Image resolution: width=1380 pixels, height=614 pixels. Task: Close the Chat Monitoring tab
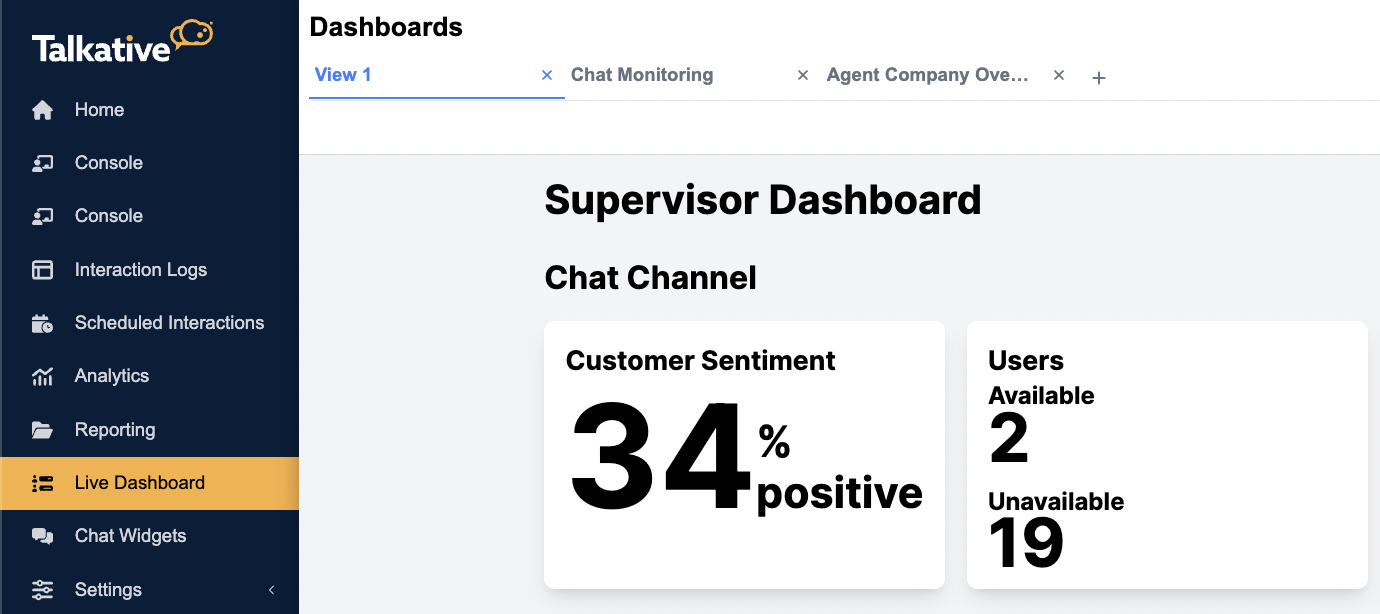802,75
